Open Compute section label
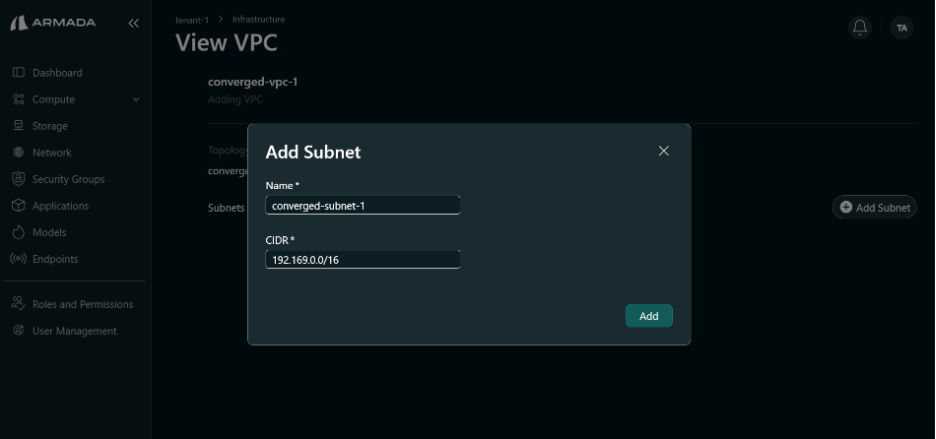Image resolution: width=936 pixels, height=439 pixels. 53,100
